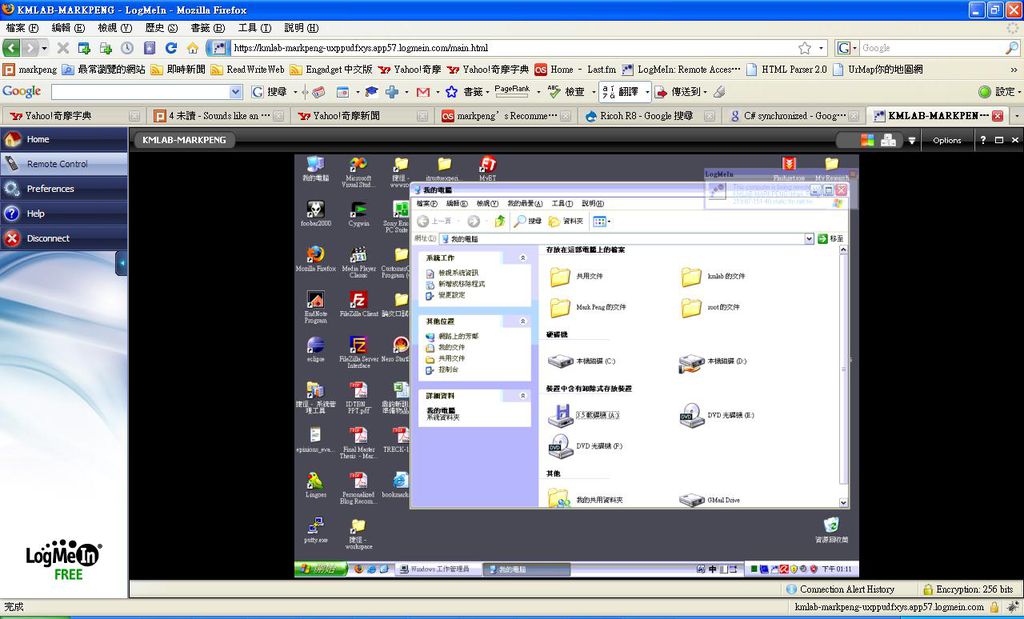This screenshot has width=1024, height=619.
Task: Open the back/forward history dropdown arrow
Action: (44, 48)
